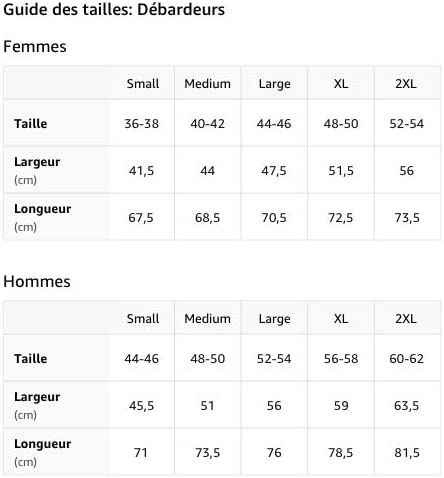Image resolution: width=444 pixels, height=478 pixels.
Task: Click the XL column header in Hommes table
Action: pos(341,319)
